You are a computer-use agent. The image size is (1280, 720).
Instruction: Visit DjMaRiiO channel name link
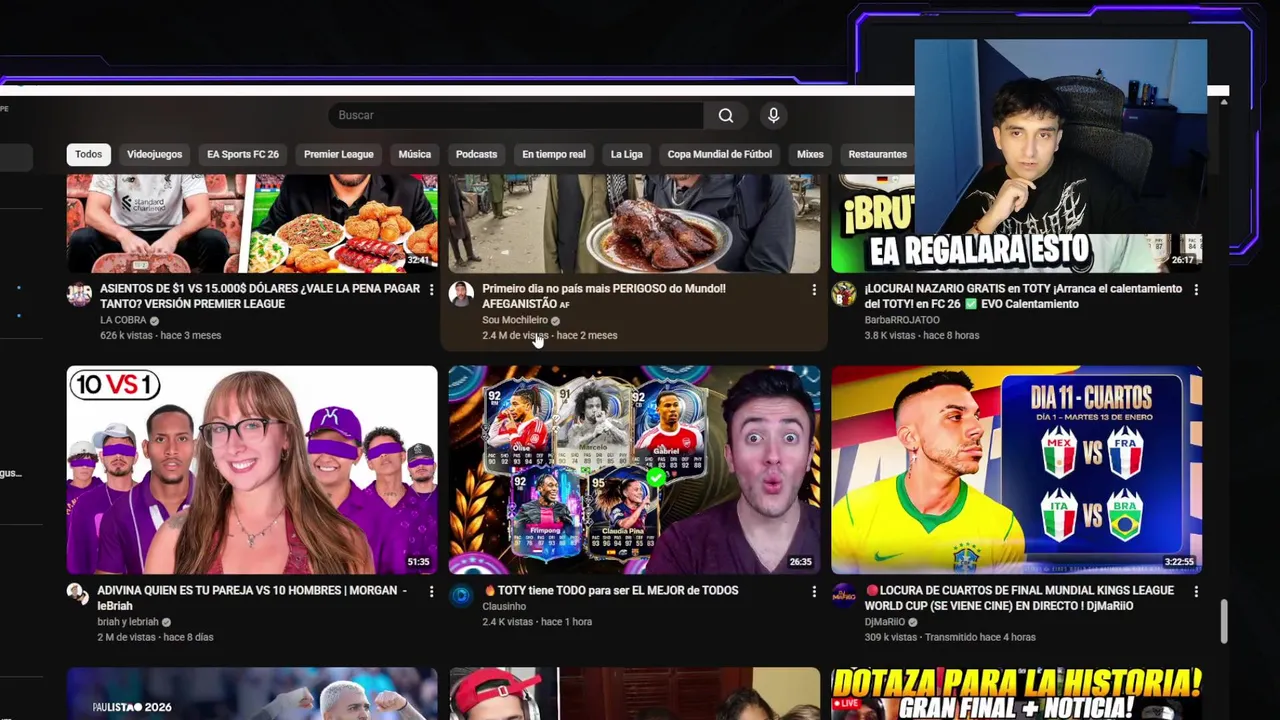click(885, 622)
